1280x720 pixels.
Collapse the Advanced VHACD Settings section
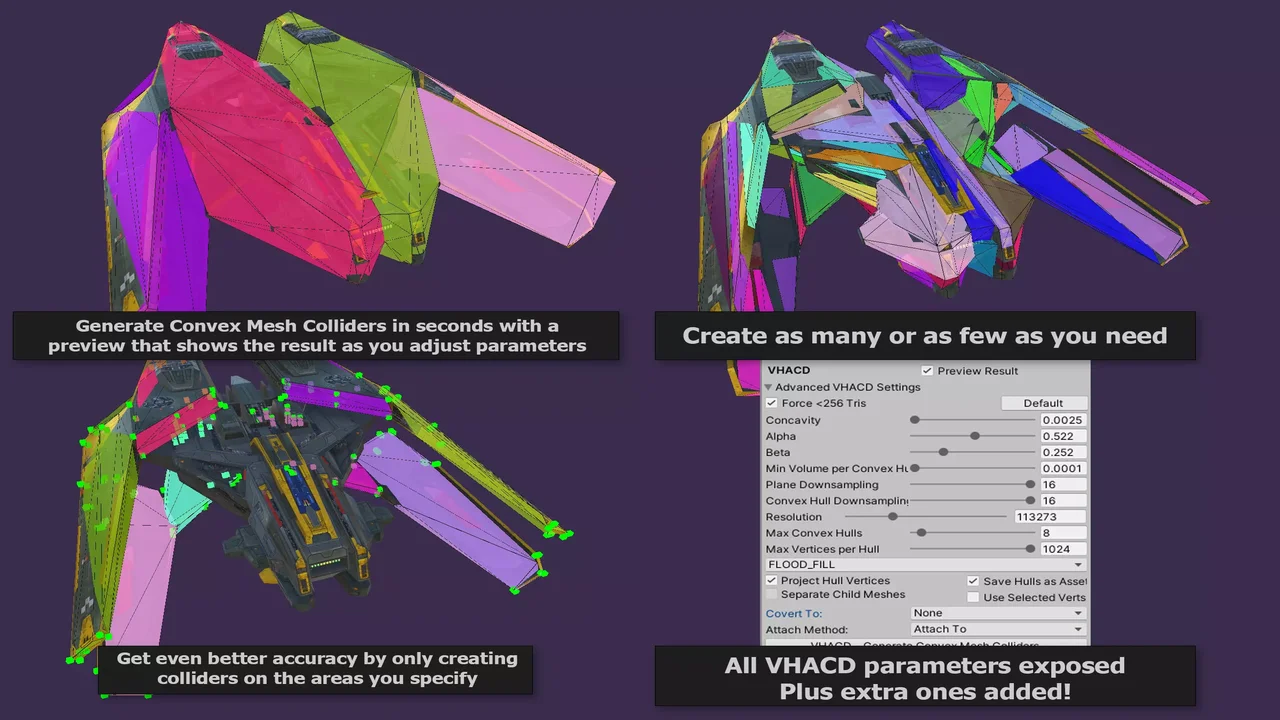tap(769, 387)
